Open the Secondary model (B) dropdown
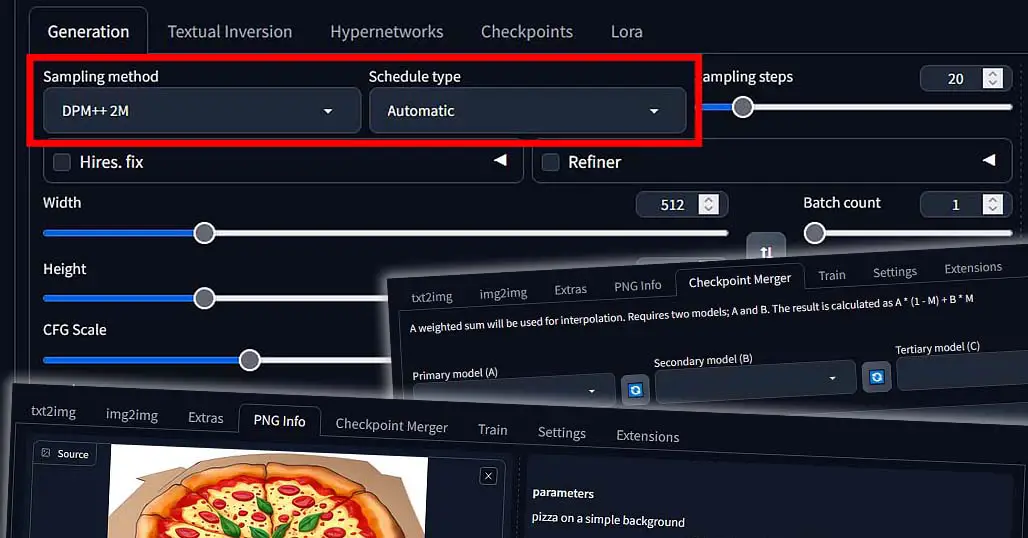This screenshot has width=1028, height=538. (x=755, y=380)
